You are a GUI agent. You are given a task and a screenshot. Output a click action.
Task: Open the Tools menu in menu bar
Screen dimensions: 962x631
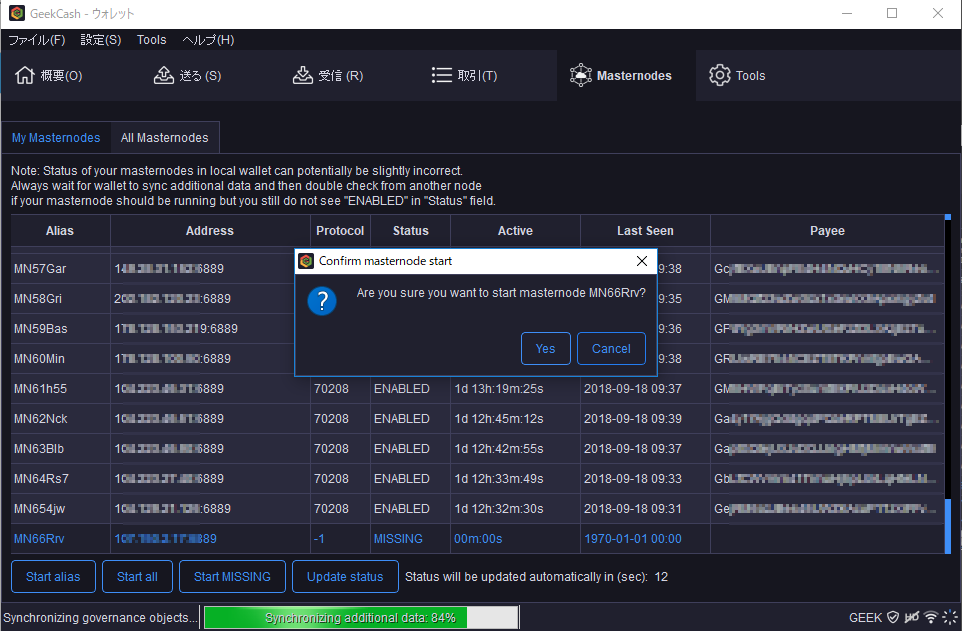(152, 40)
